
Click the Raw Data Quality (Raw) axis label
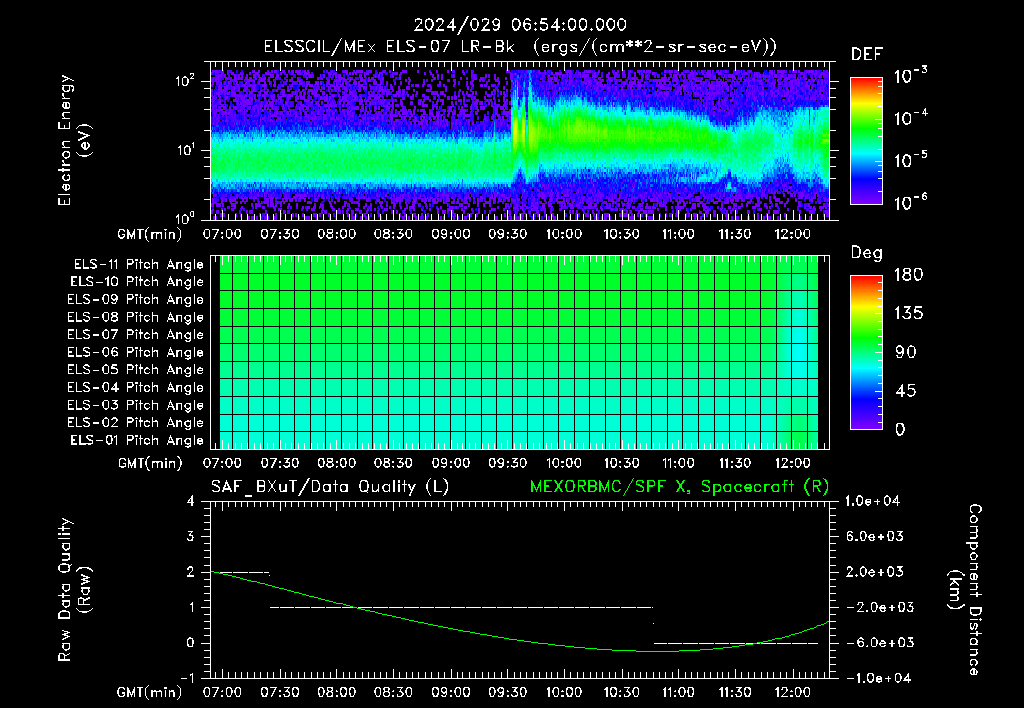(x=74, y=590)
